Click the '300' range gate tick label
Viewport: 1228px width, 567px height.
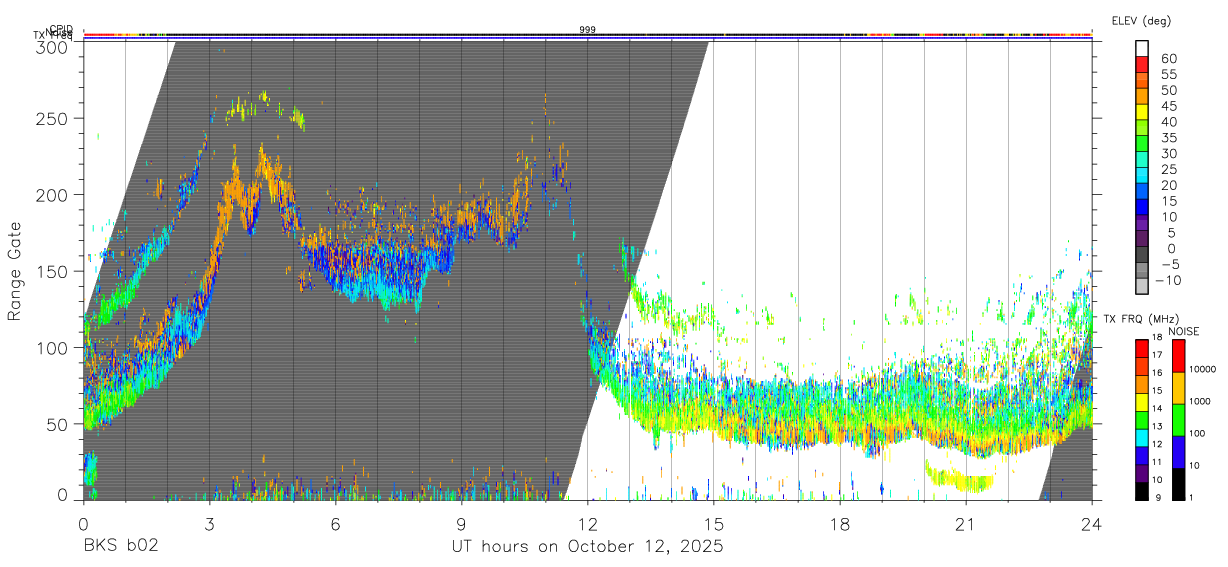click(51, 47)
